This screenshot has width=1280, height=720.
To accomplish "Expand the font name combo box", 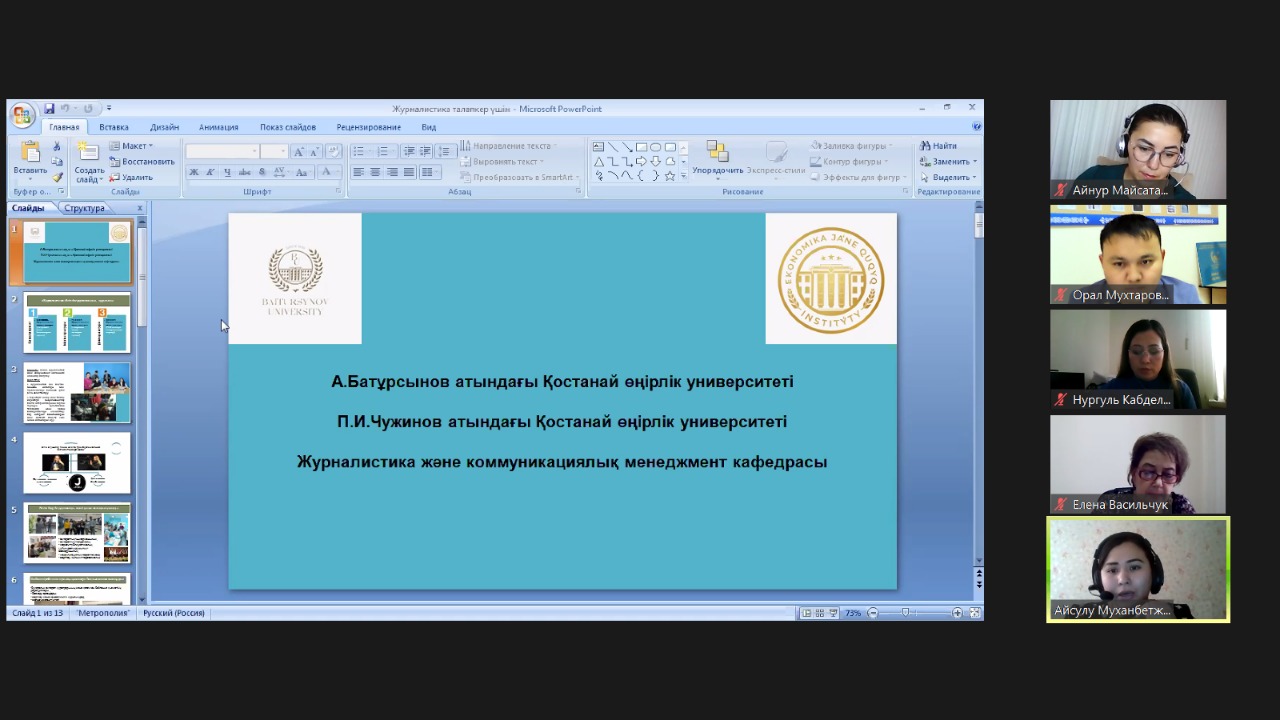I will pos(254,151).
